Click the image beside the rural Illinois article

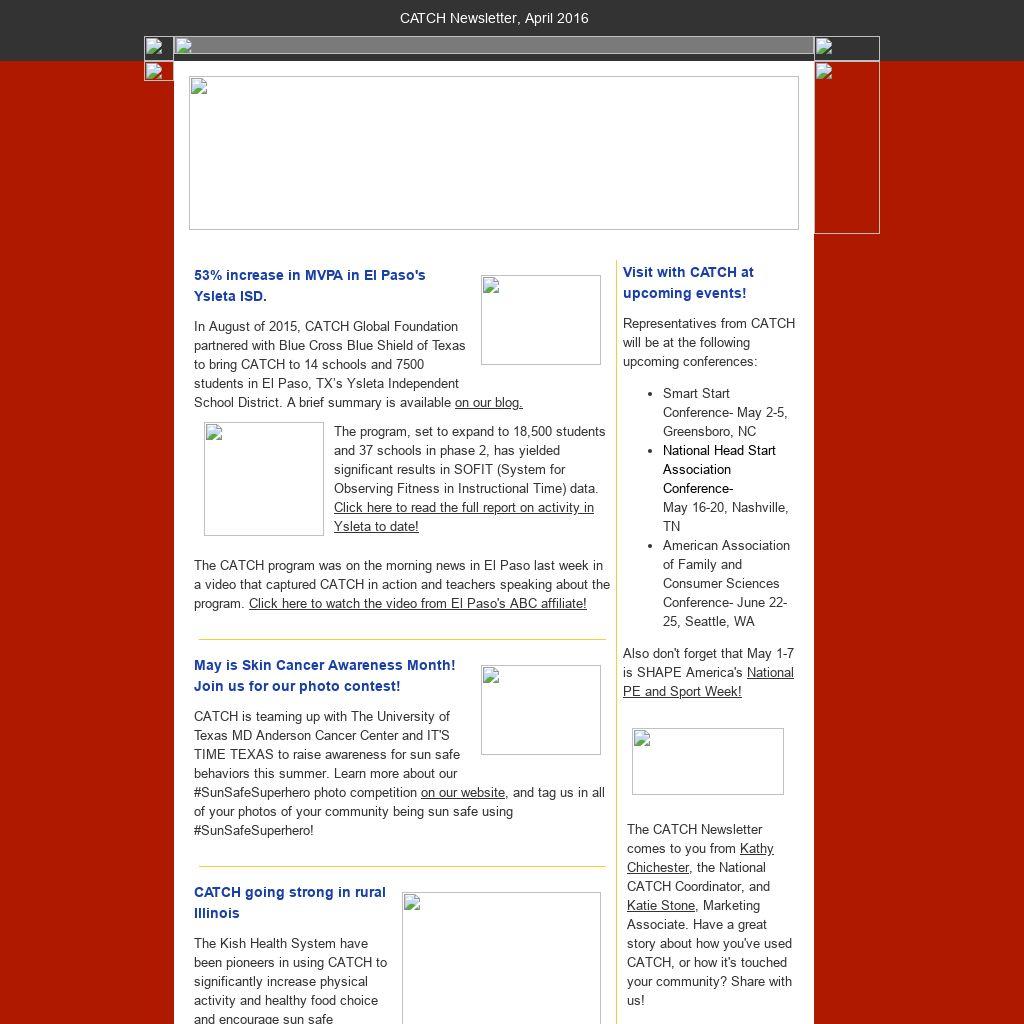pyautogui.click(x=501, y=957)
